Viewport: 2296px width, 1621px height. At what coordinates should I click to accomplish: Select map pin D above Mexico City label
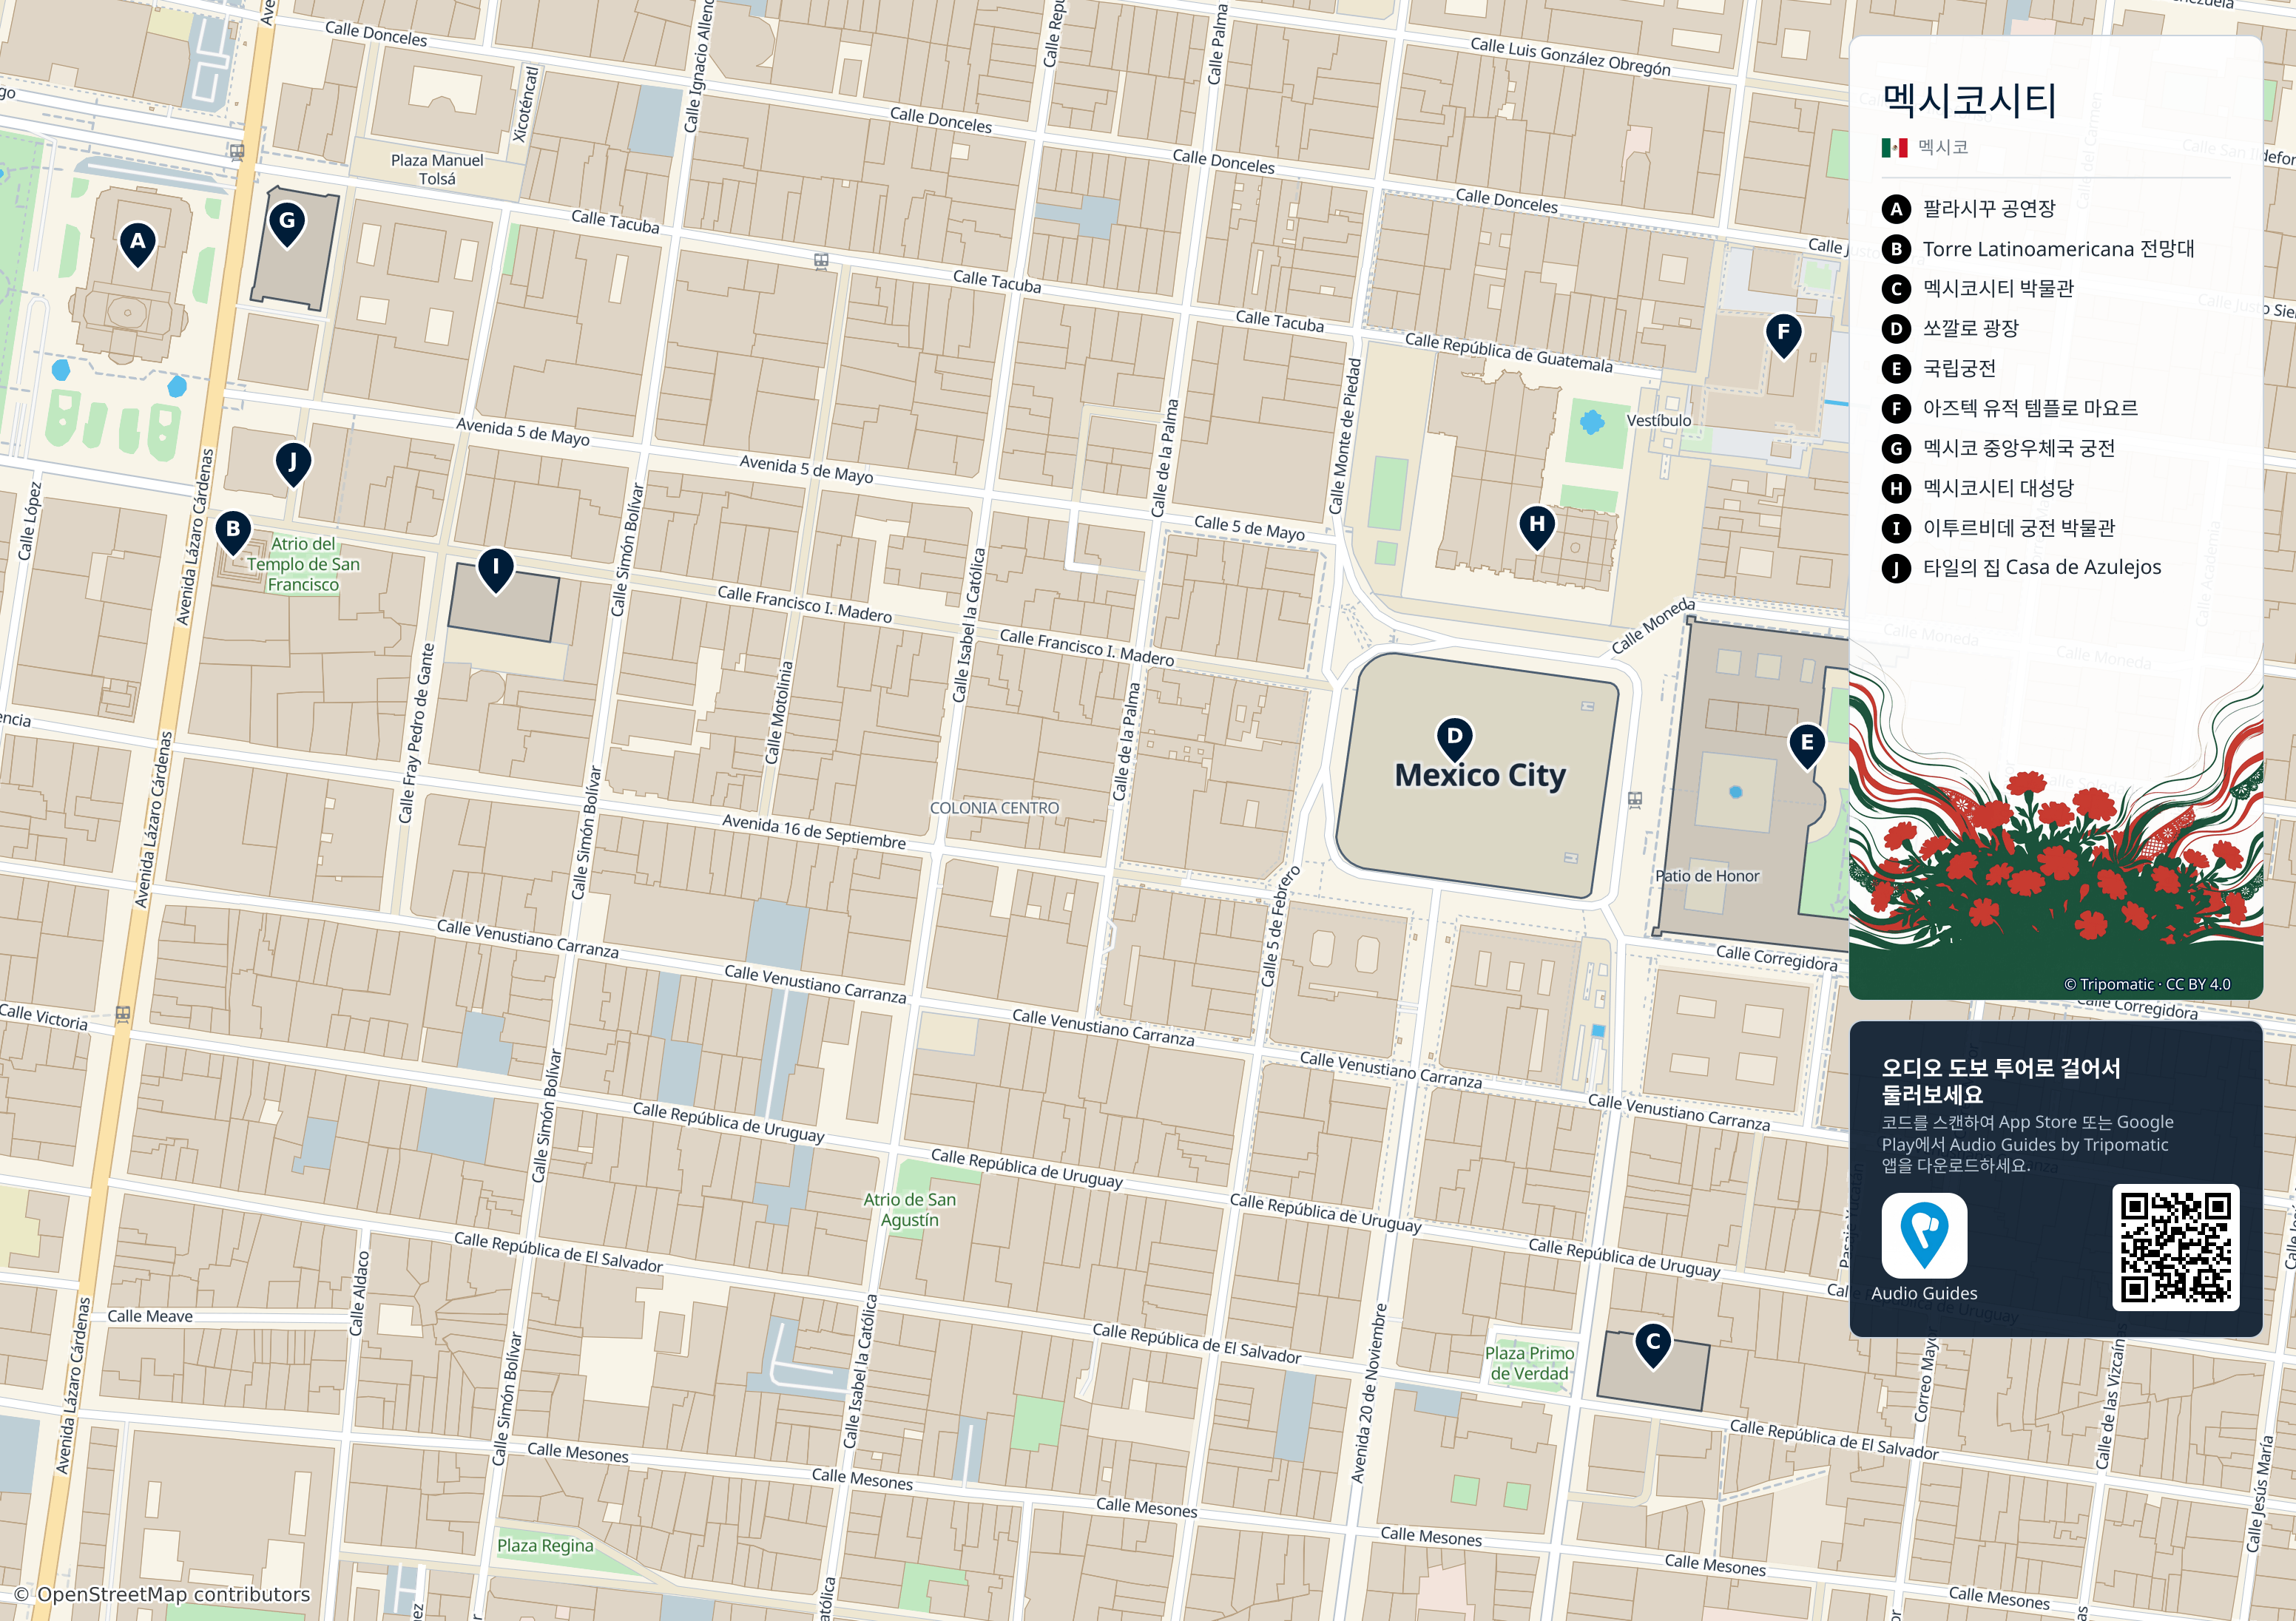(x=1454, y=739)
